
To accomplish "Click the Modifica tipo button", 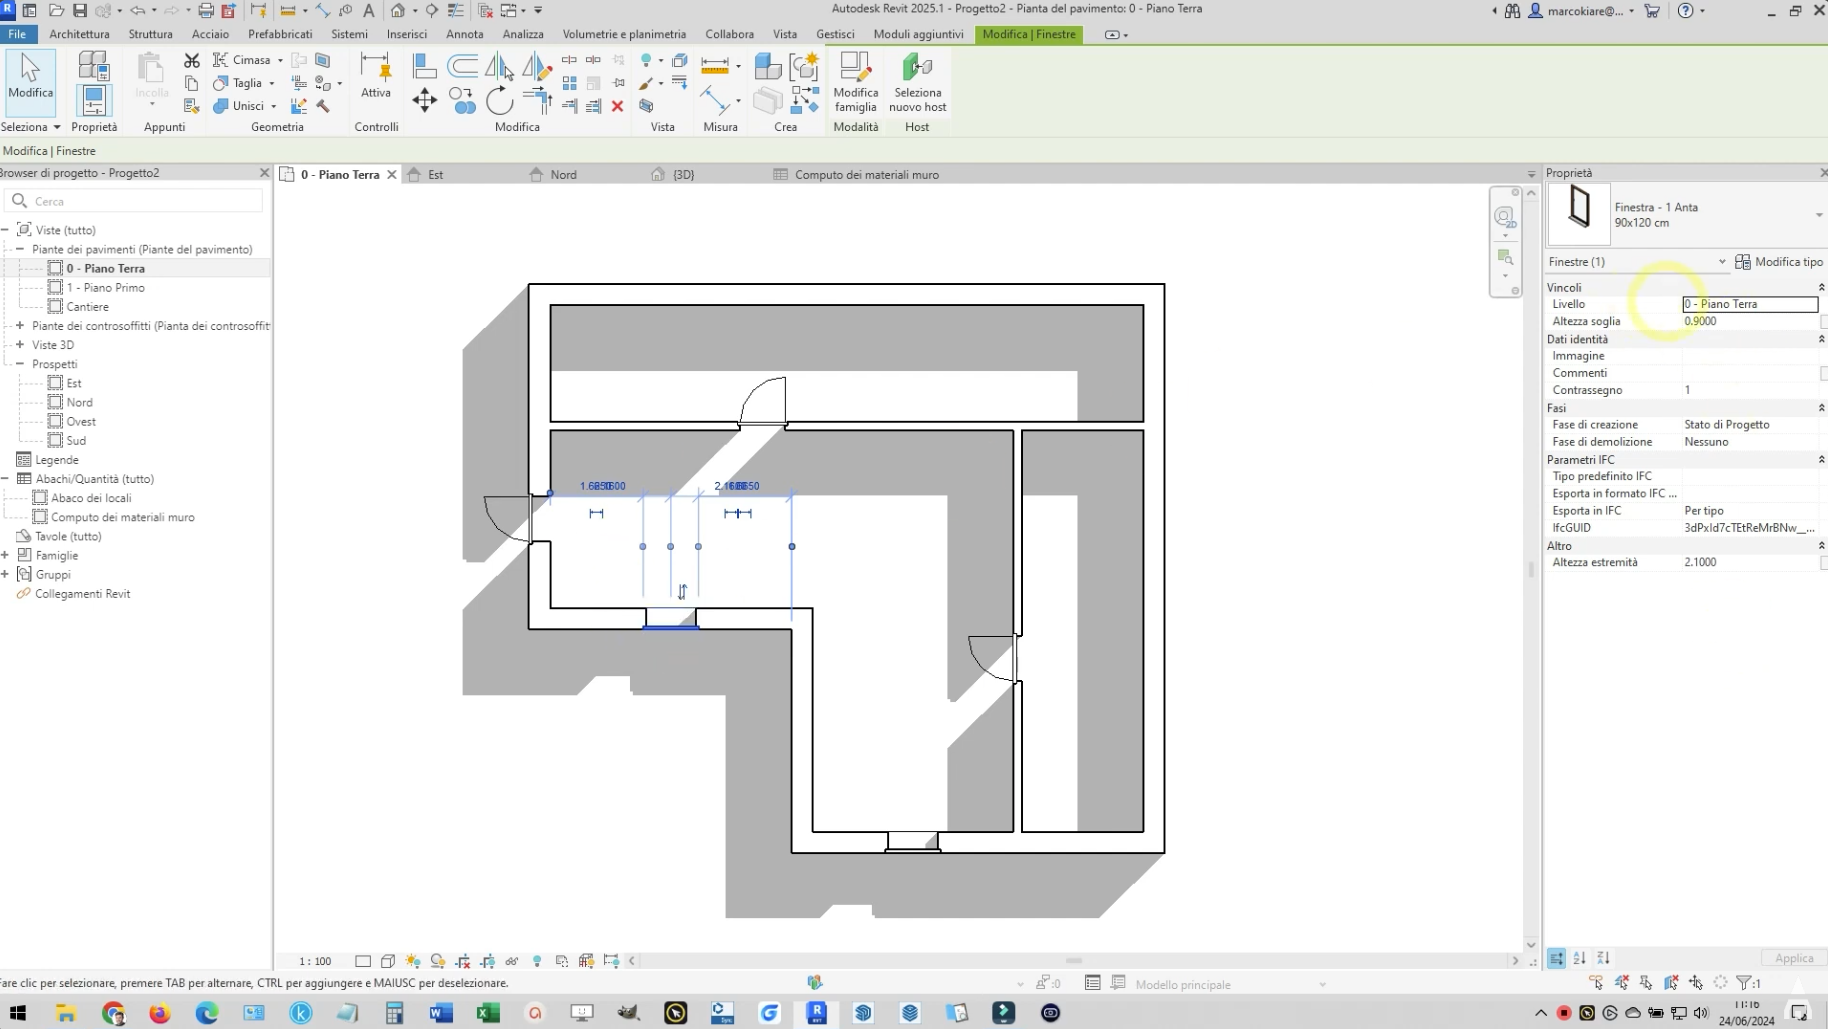I will click(1779, 262).
